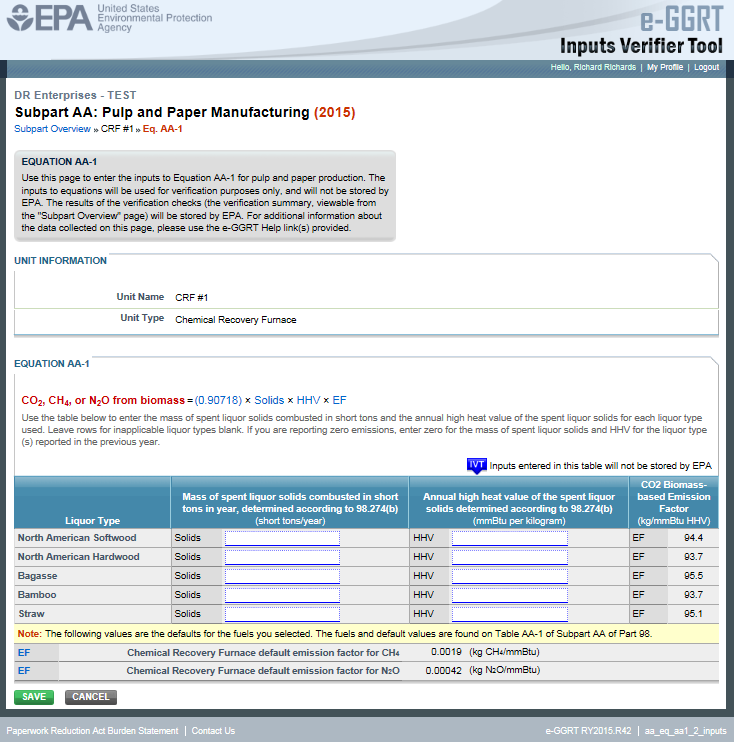Image resolution: width=734 pixels, height=742 pixels.
Task: Focus the Bagasse HHV input field
Action: tap(510, 576)
